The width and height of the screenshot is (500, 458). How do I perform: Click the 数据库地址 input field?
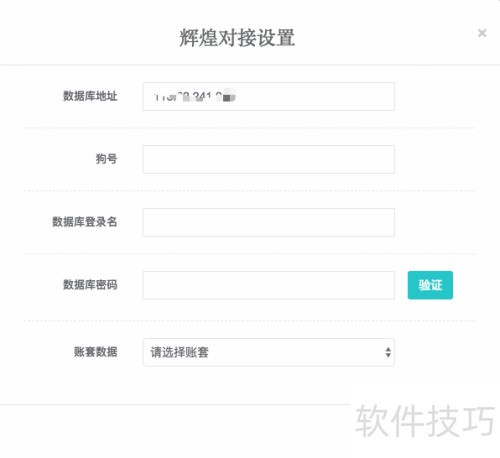click(x=269, y=96)
